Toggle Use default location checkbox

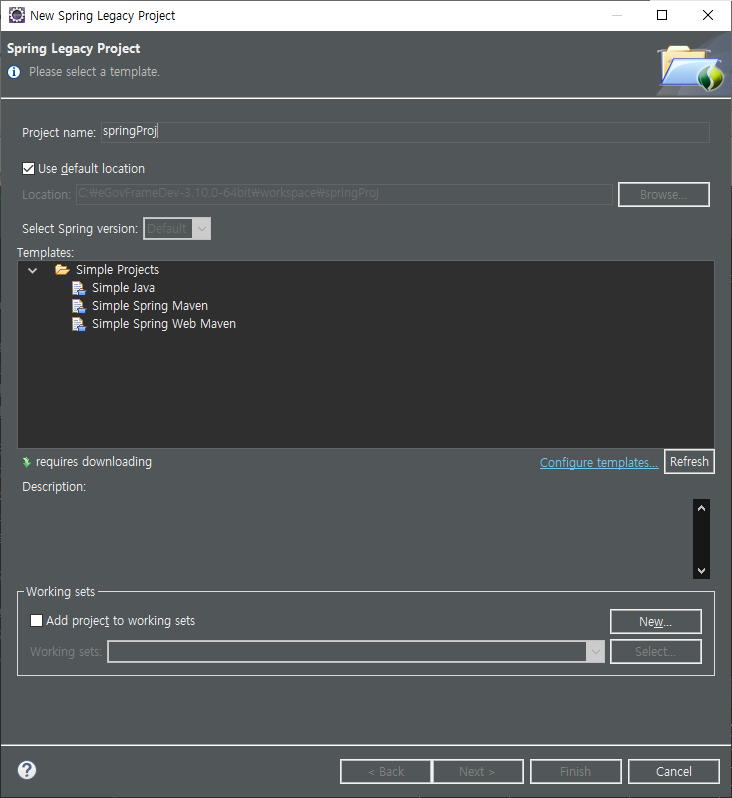(x=29, y=168)
